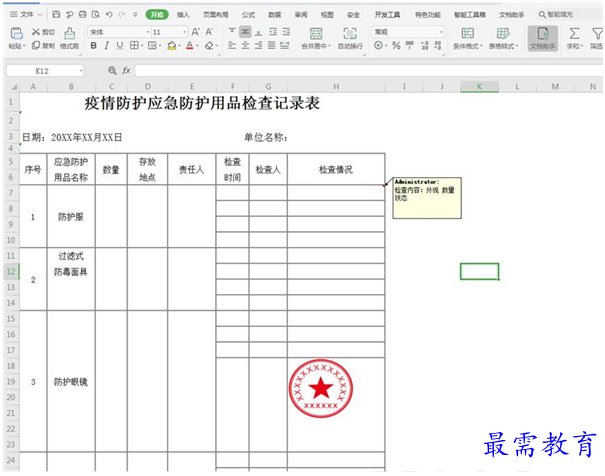Image resolution: width=605 pixels, height=476 pixels.
Task: Click the Eraser clear formatting icon
Action: point(209,46)
